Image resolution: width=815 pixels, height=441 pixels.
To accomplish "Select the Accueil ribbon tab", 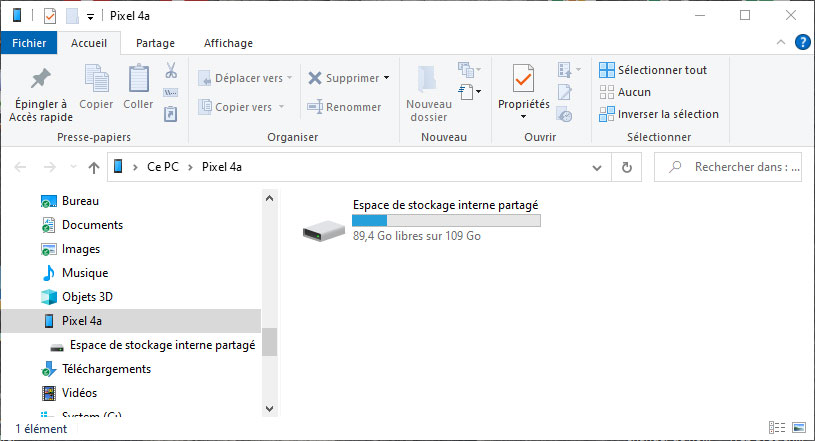I will pyautogui.click(x=89, y=43).
